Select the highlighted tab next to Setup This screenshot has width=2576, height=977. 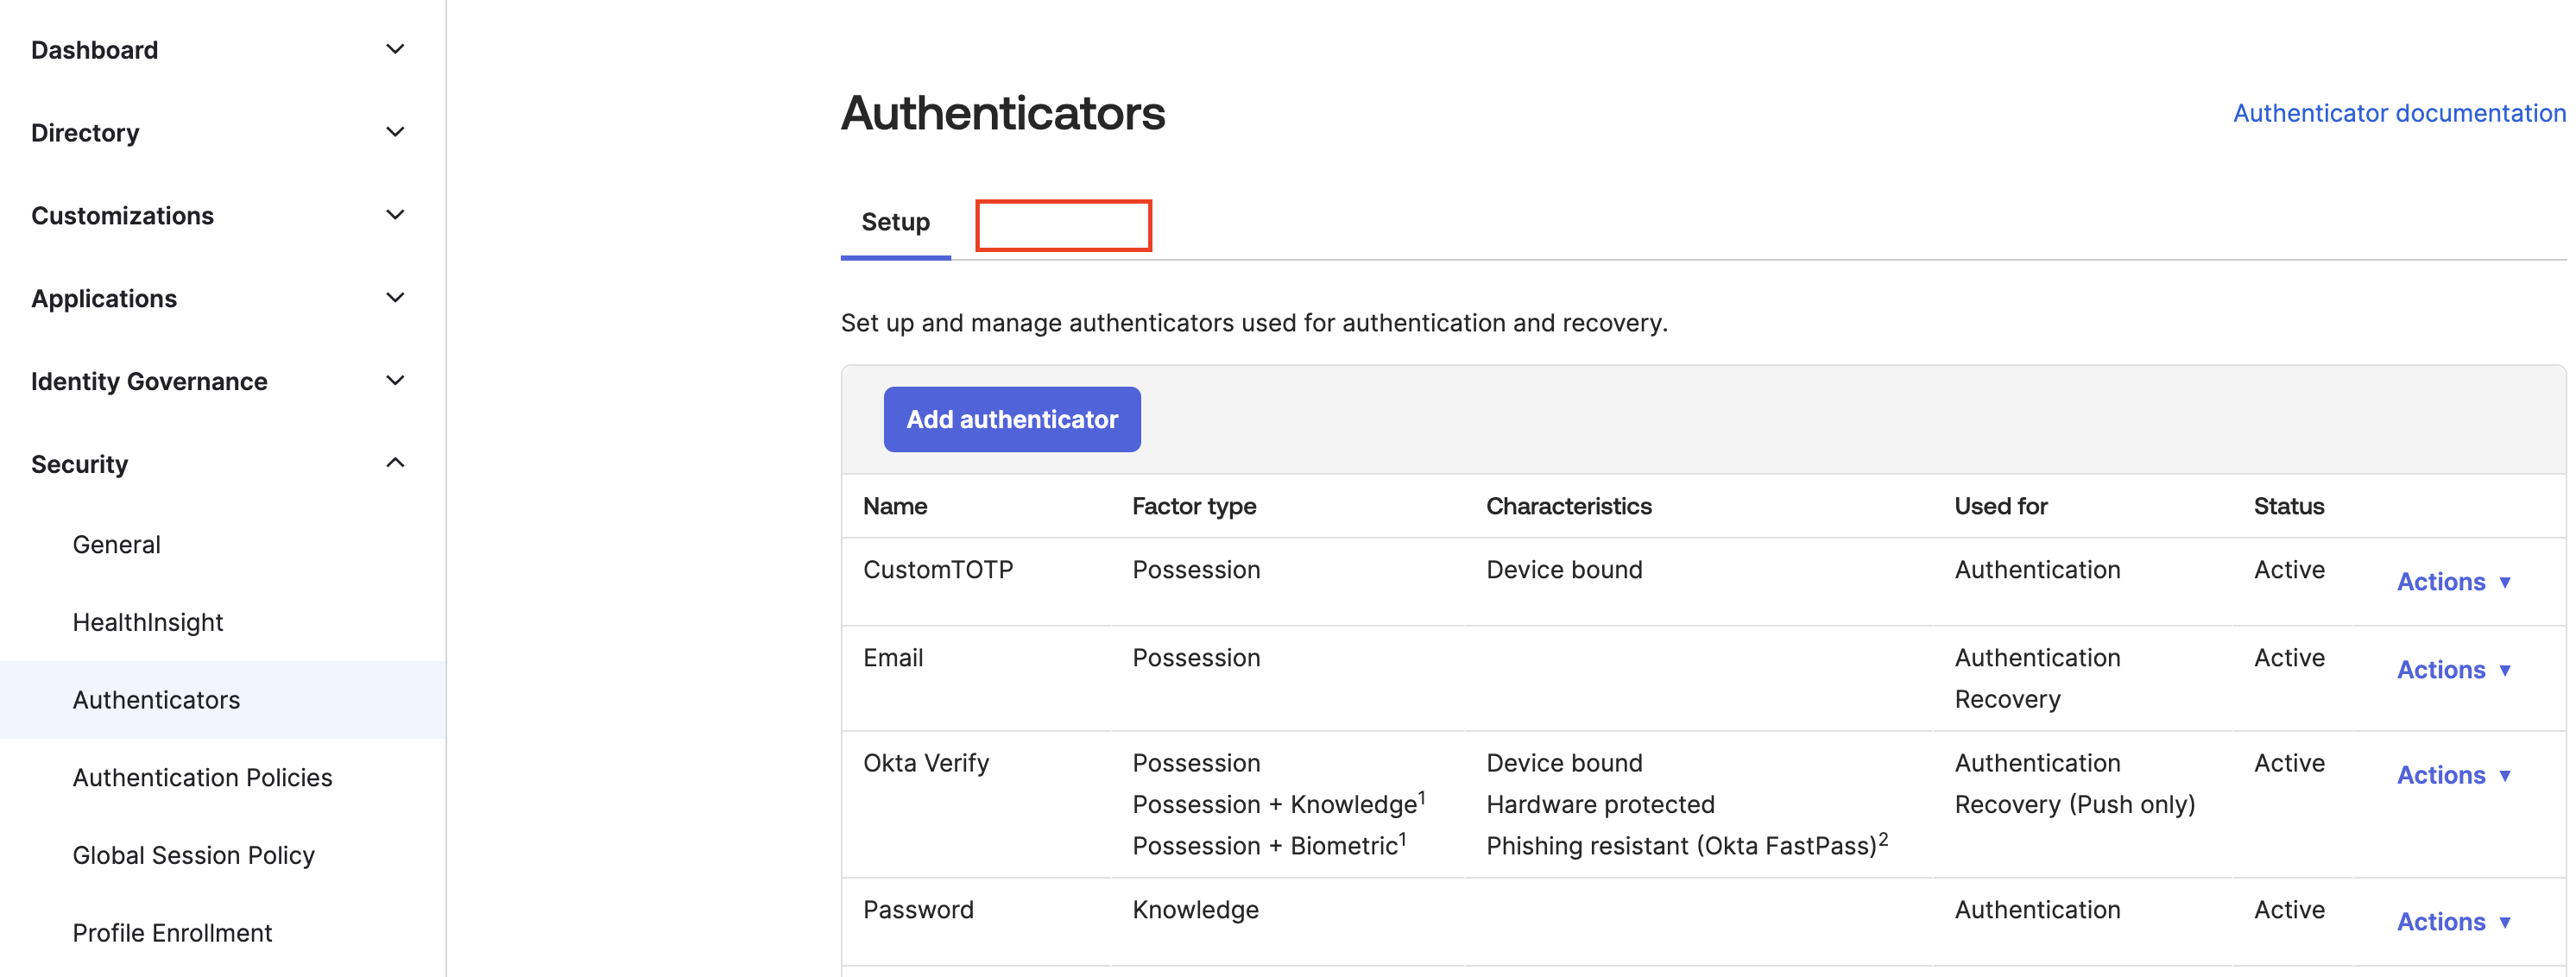pyautogui.click(x=1063, y=226)
